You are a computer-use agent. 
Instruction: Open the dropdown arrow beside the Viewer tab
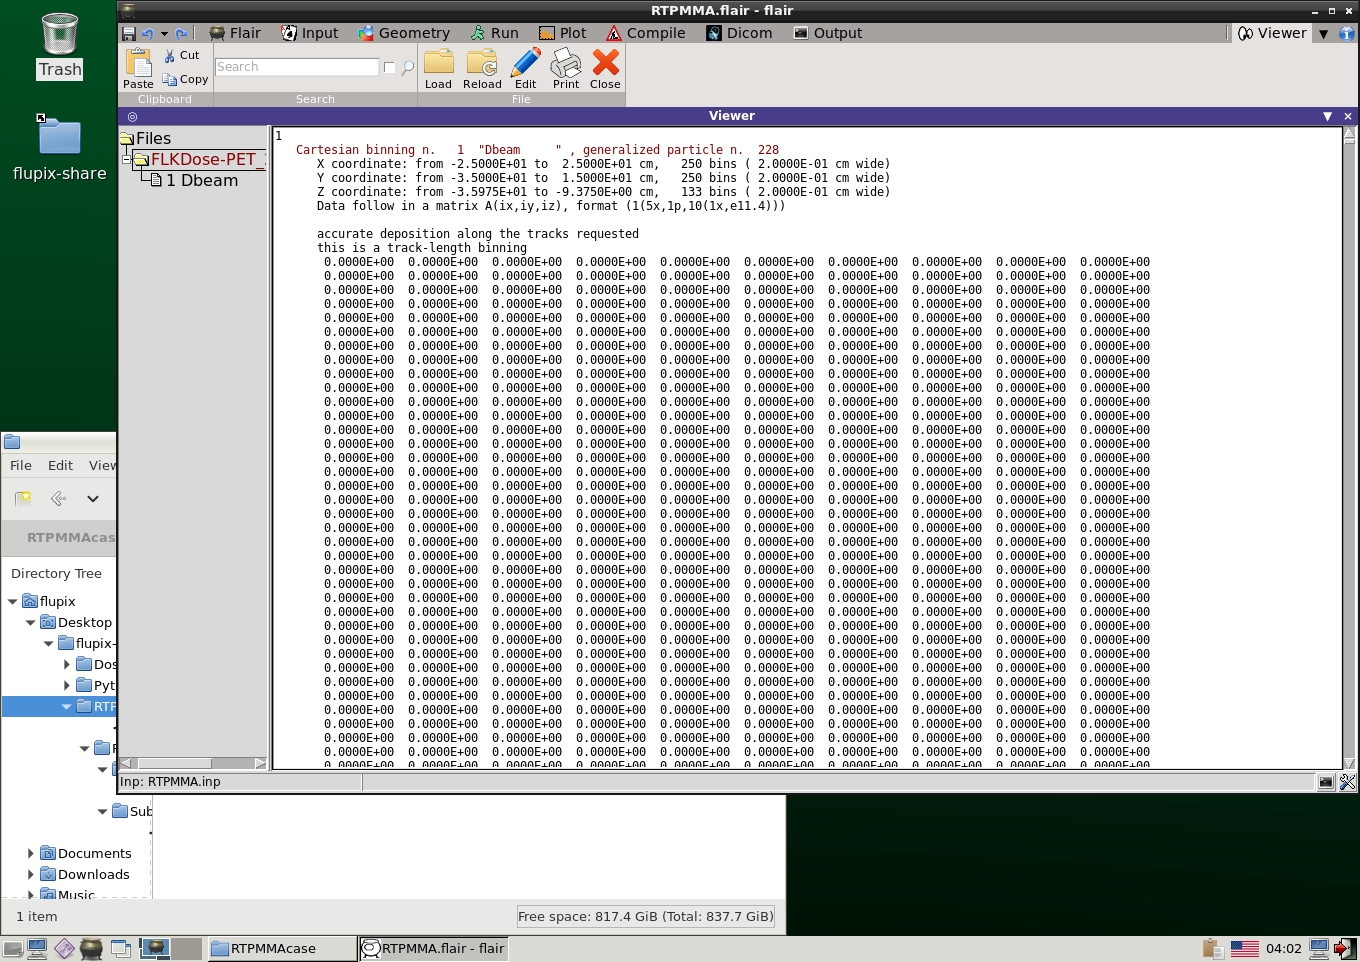1323,33
